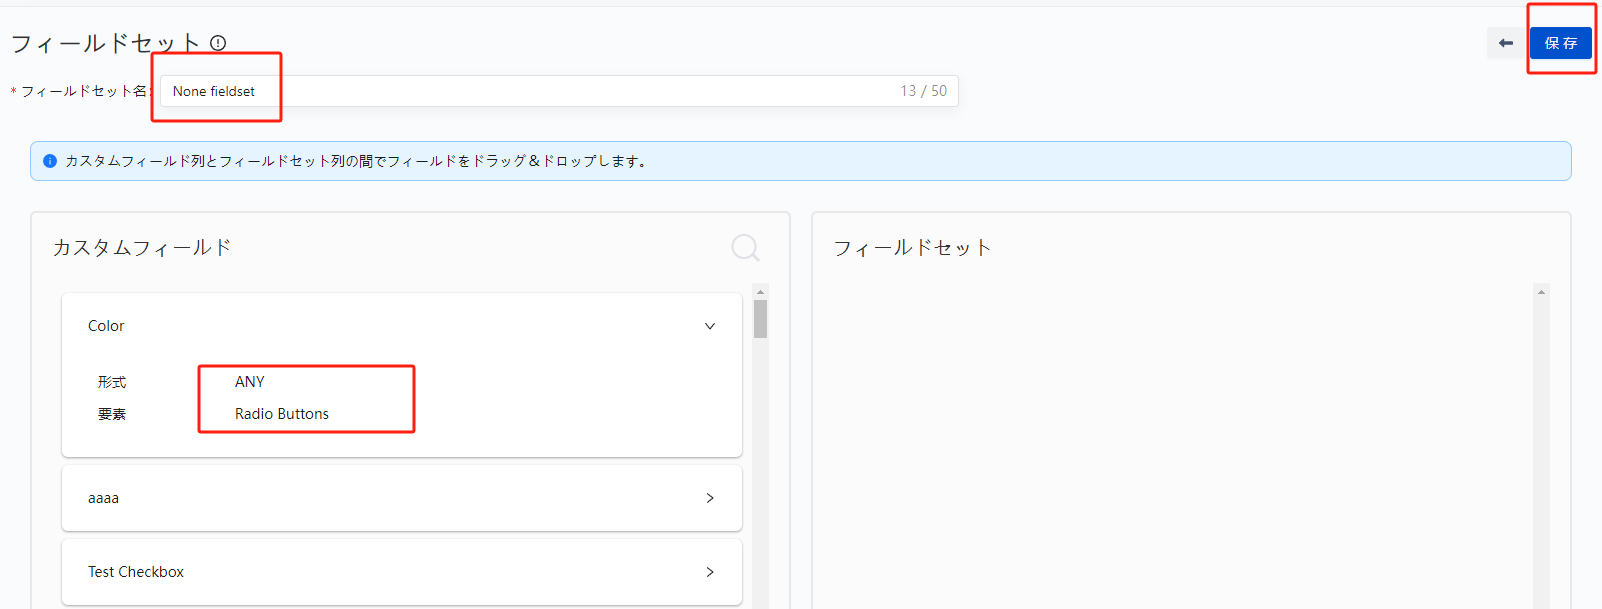Viewport: 1602px width, 609px height.
Task: Select the Color field title
Action: pyautogui.click(x=106, y=326)
